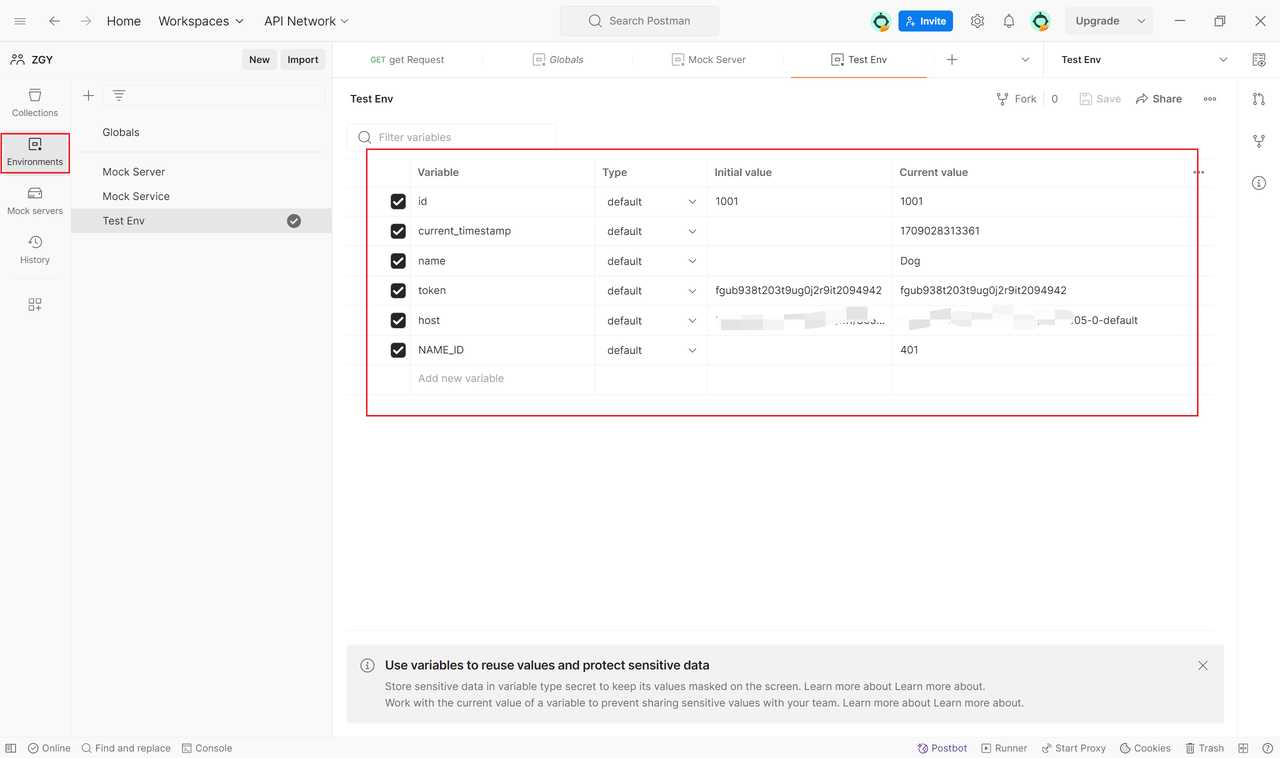1280x758 pixels.
Task: Go forward with the right arrow
Action: point(86,21)
